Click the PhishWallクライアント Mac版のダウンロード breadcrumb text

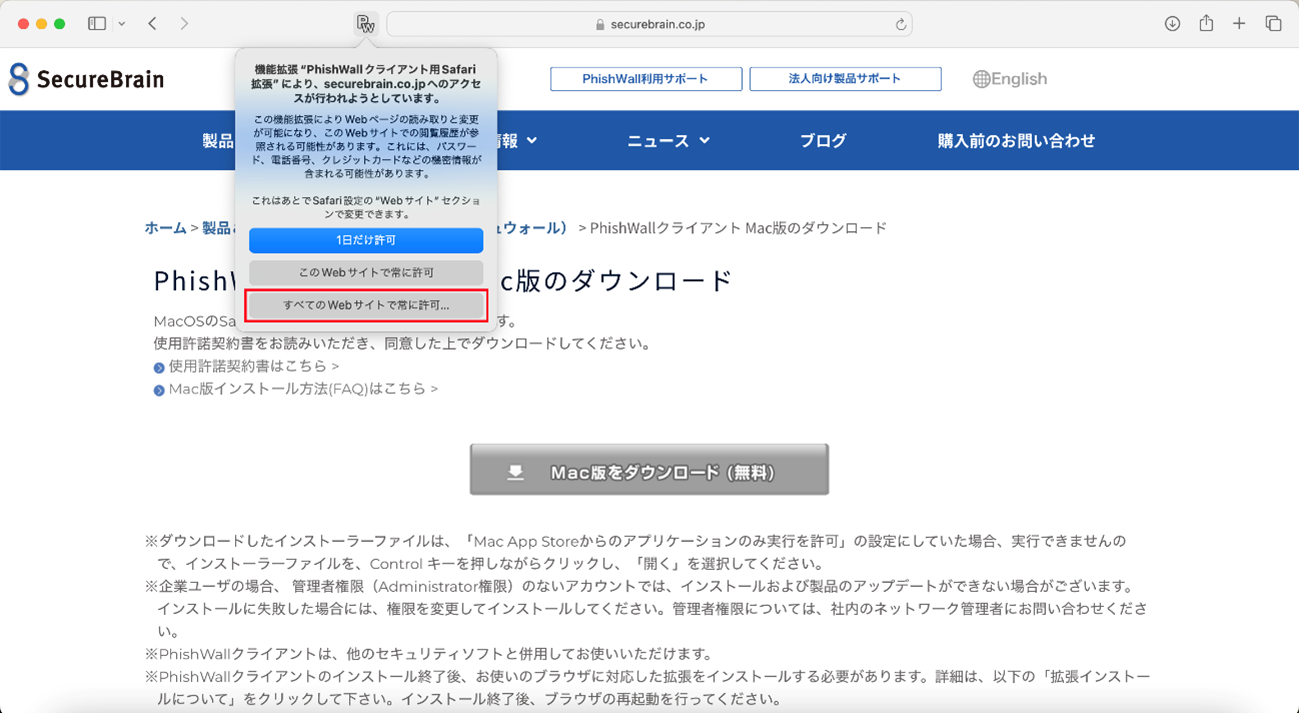(738, 228)
